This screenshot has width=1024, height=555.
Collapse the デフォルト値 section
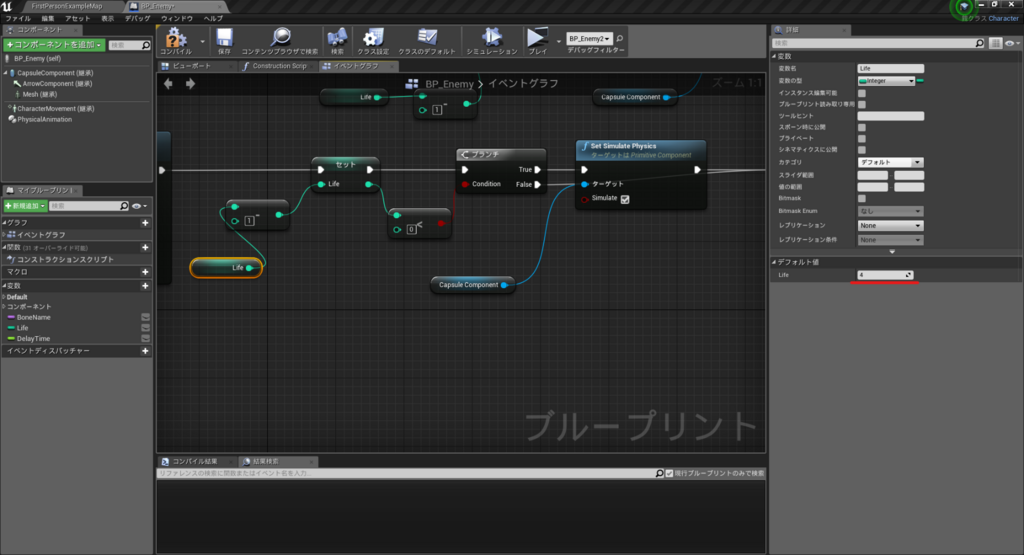pos(775,262)
